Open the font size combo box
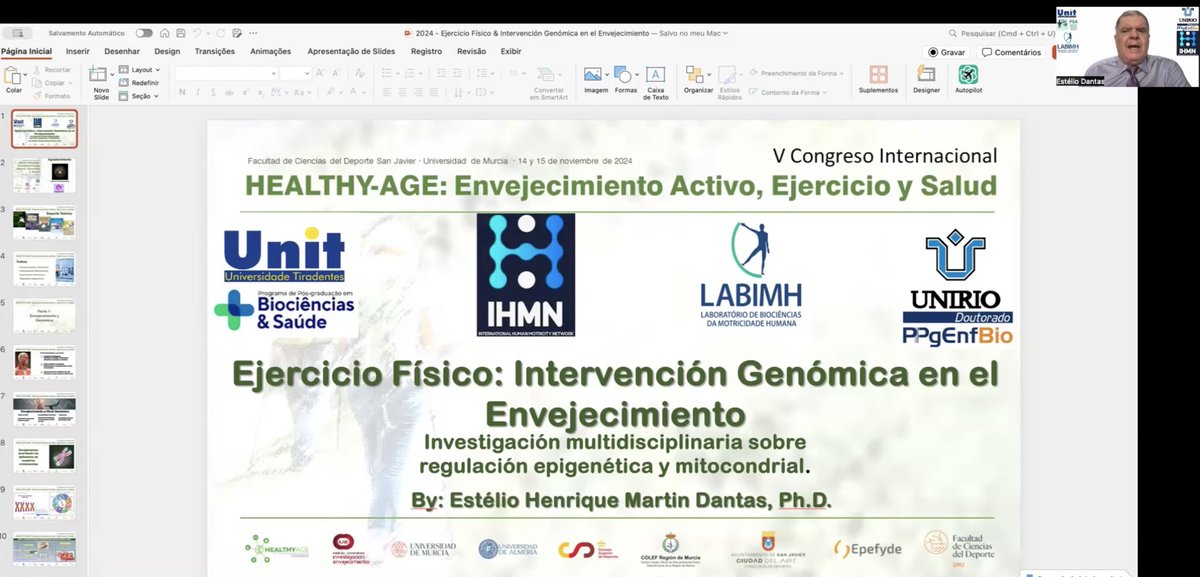The height and width of the screenshot is (577, 1200). [296, 73]
